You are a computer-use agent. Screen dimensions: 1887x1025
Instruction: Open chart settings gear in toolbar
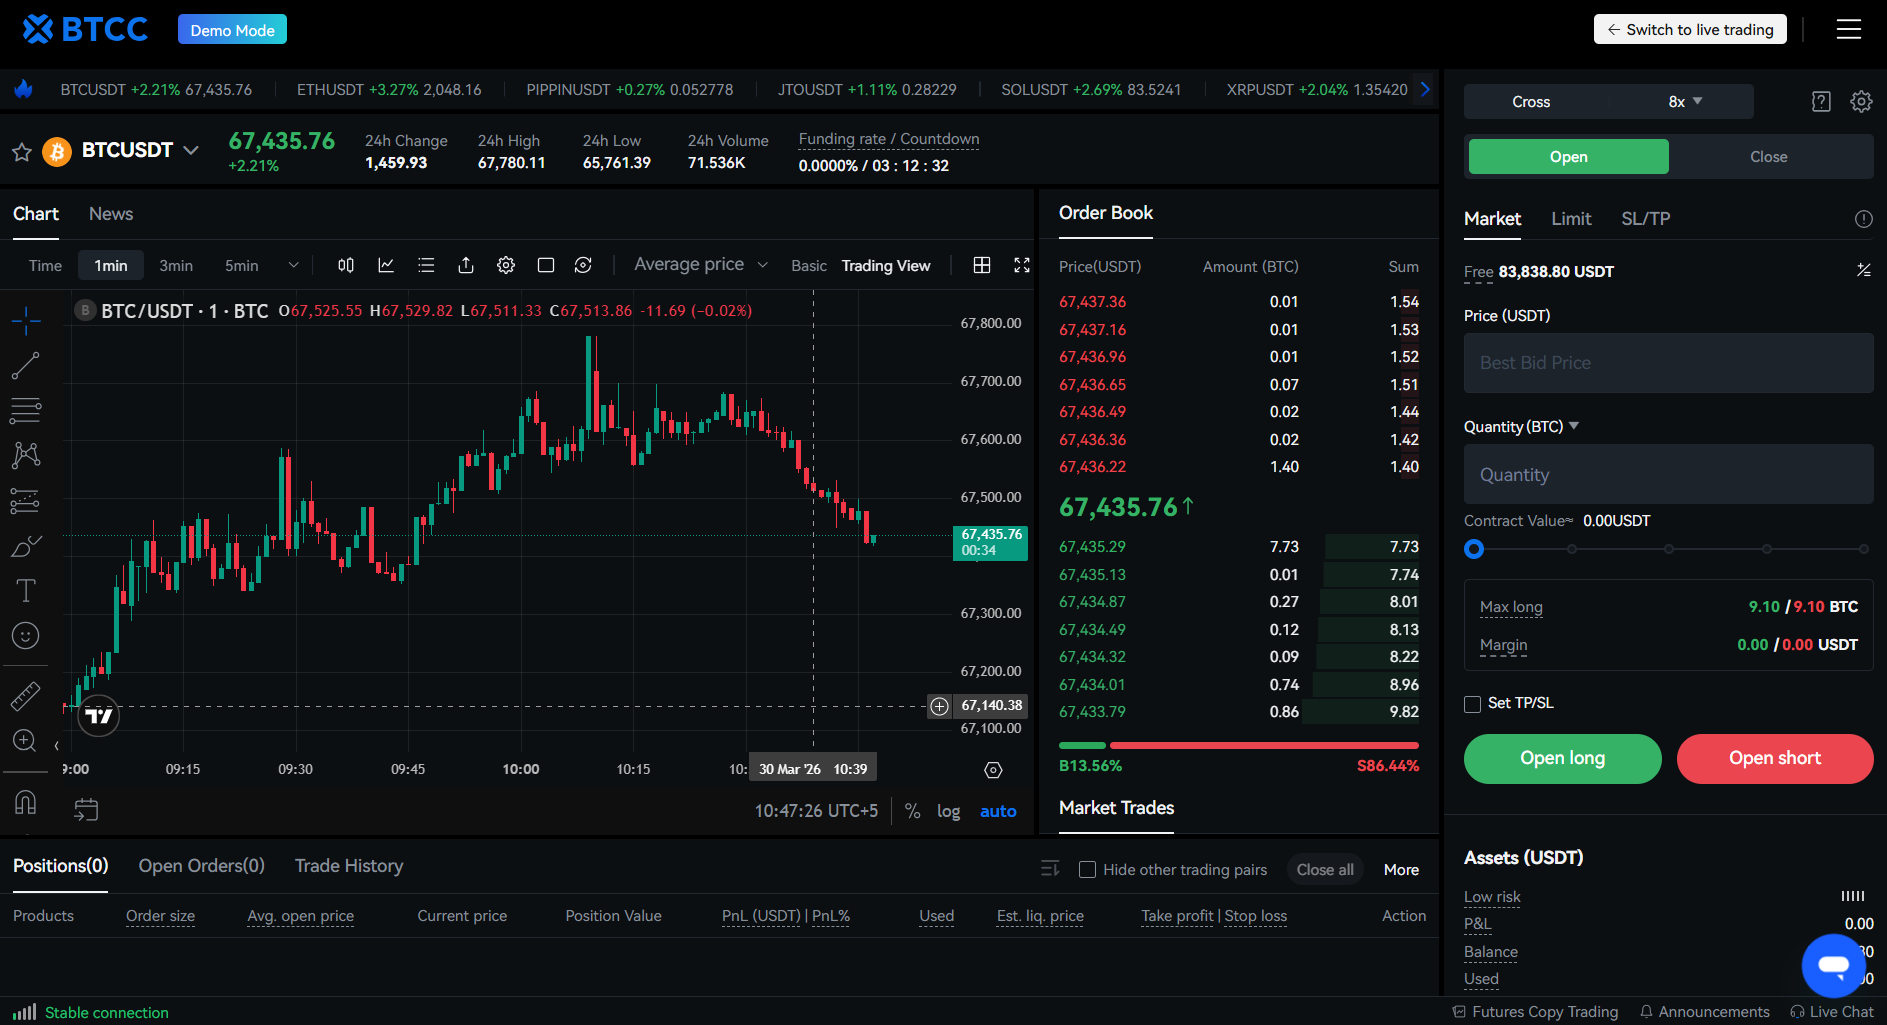point(506,265)
